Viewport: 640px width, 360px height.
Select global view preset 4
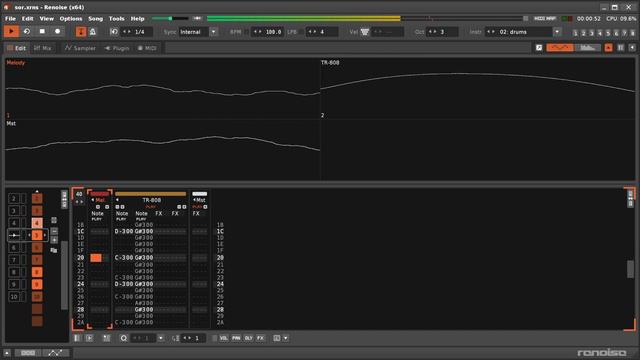point(600,33)
